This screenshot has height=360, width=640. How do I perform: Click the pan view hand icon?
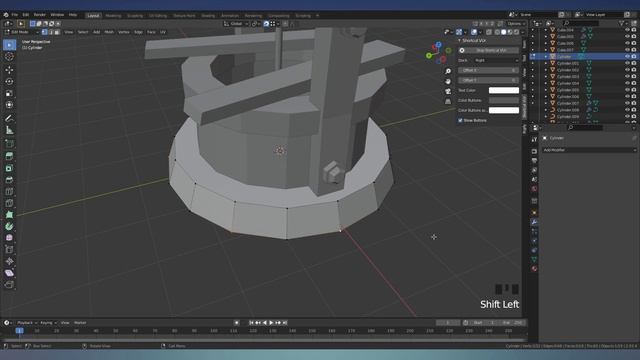tap(448, 81)
